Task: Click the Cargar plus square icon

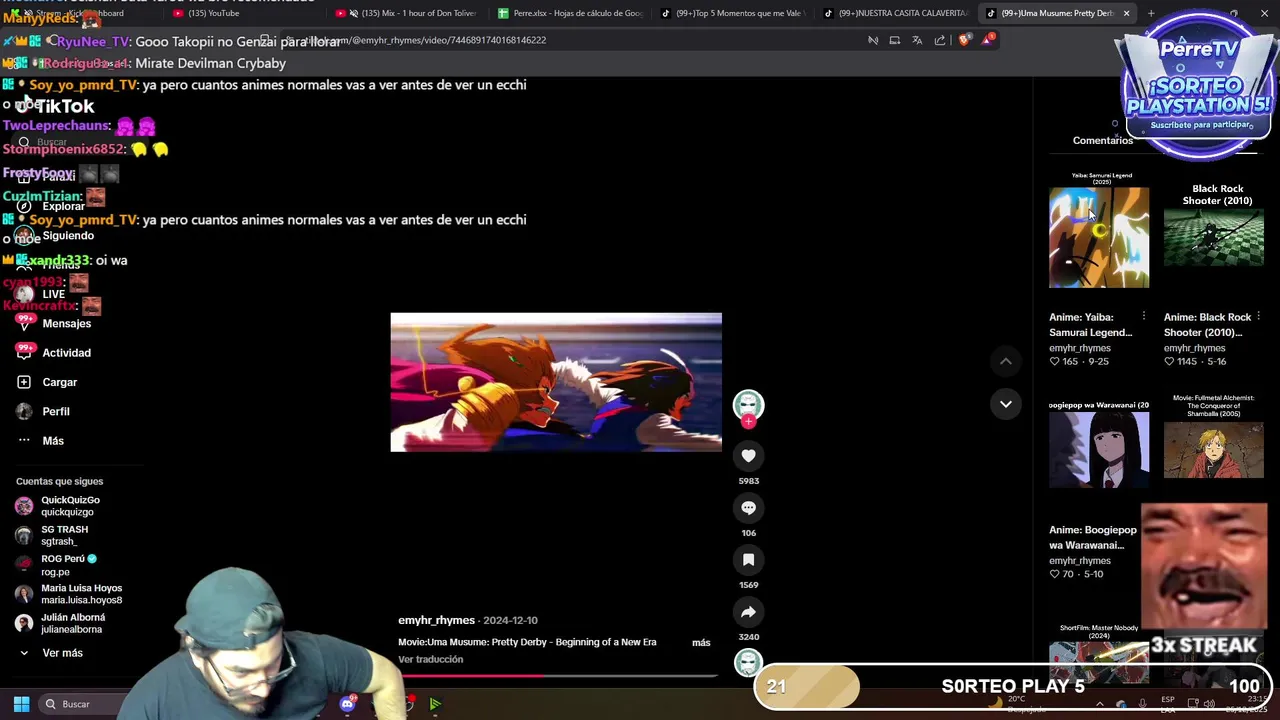Action: (x=24, y=382)
